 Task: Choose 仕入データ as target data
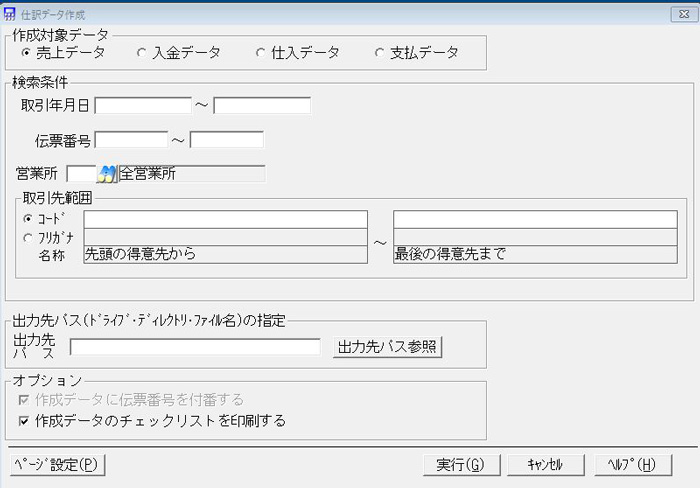pyautogui.click(x=261, y=53)
